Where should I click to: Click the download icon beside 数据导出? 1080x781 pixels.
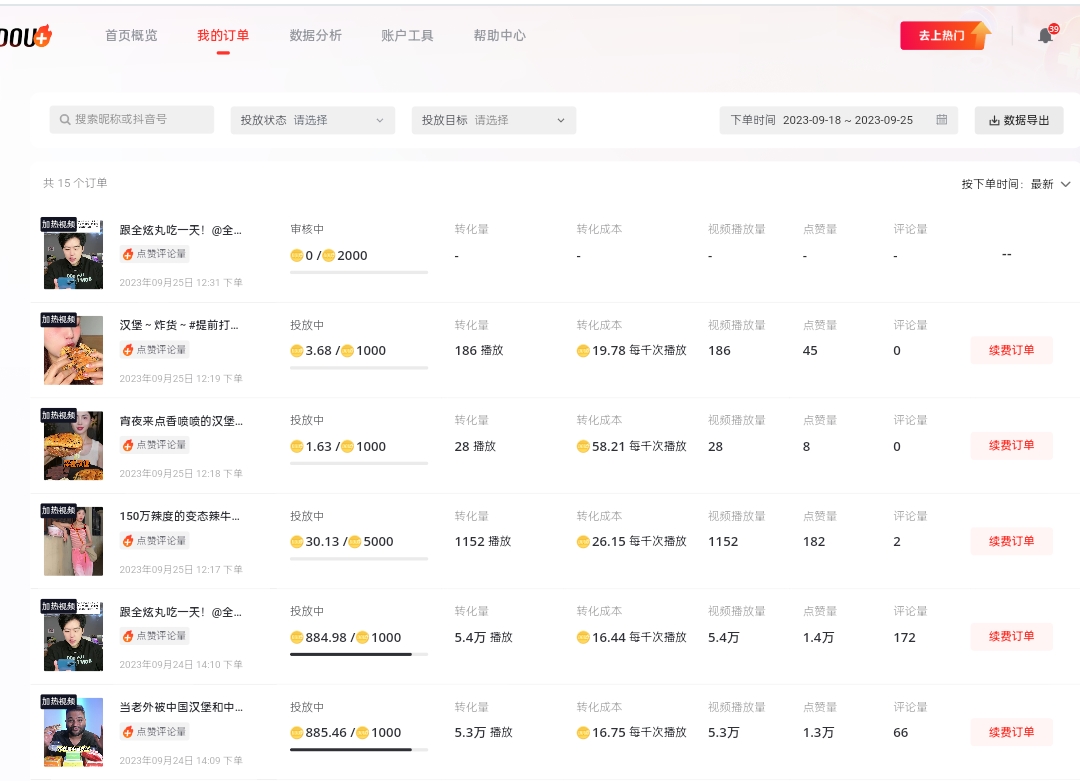pos(994,121)
